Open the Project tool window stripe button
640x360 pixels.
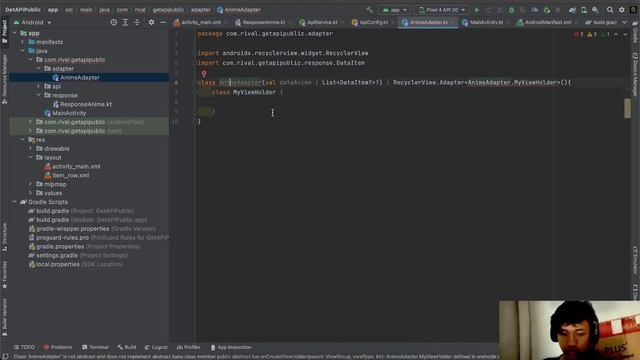click(4, 31)
